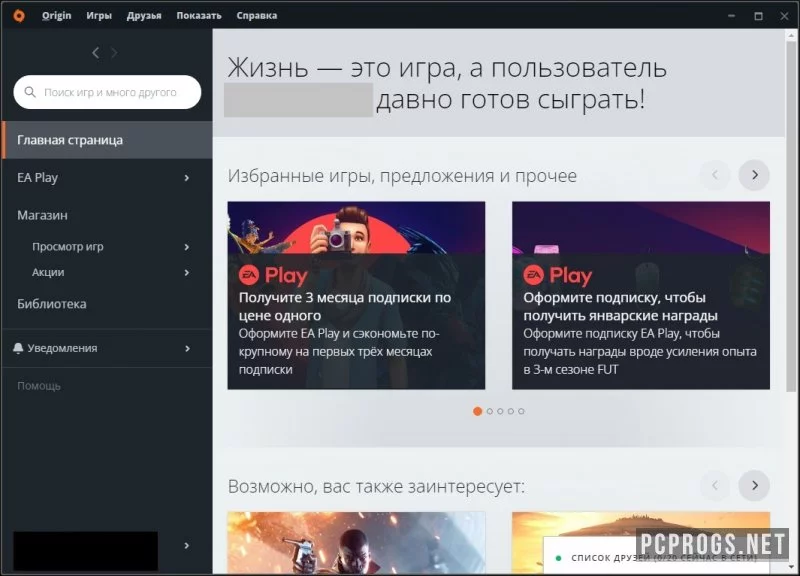Image resolution: width=800 pixels, height=576 pixels.
Task: Open the three months subscription EA Play card
Action: click(x=356, y=295)
